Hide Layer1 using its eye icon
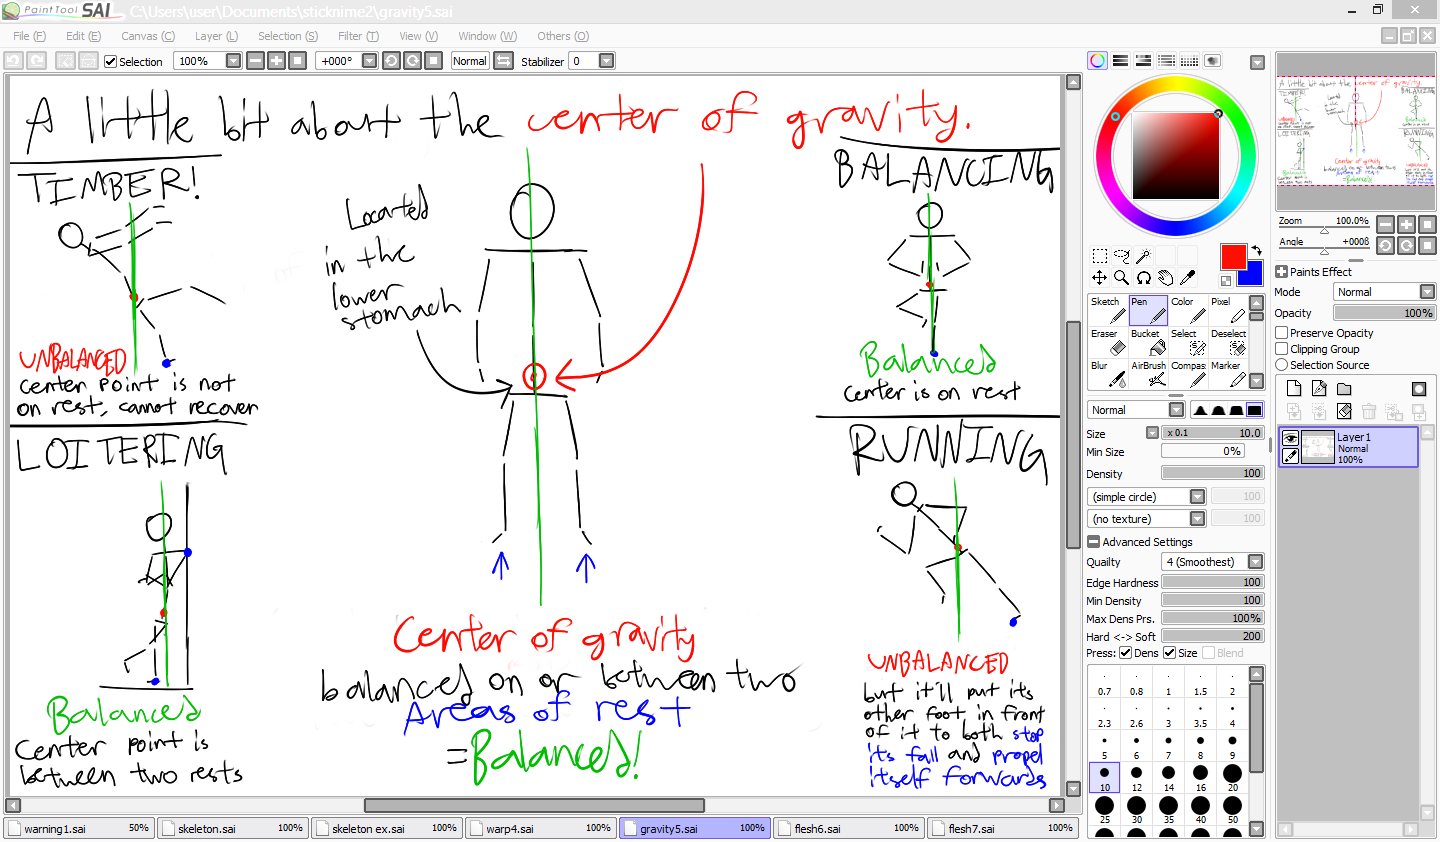 [x=1290, y=438]
